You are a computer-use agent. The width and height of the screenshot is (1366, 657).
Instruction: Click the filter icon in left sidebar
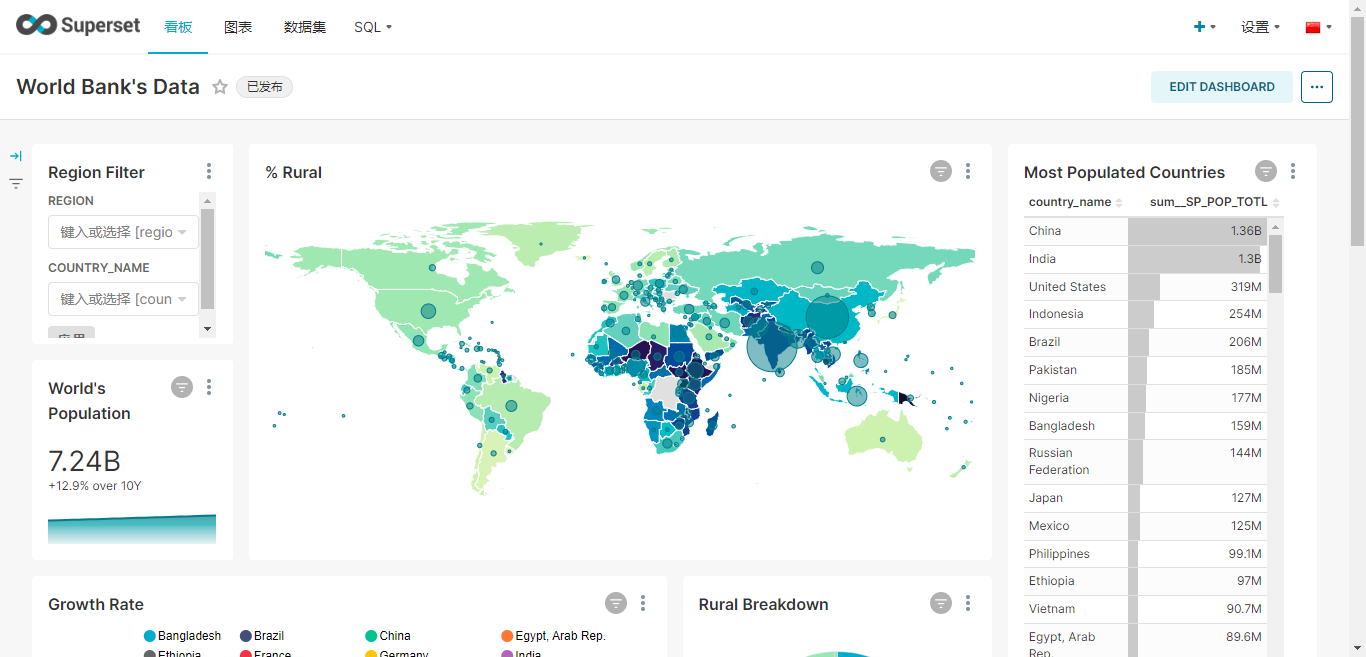point(16,183)
